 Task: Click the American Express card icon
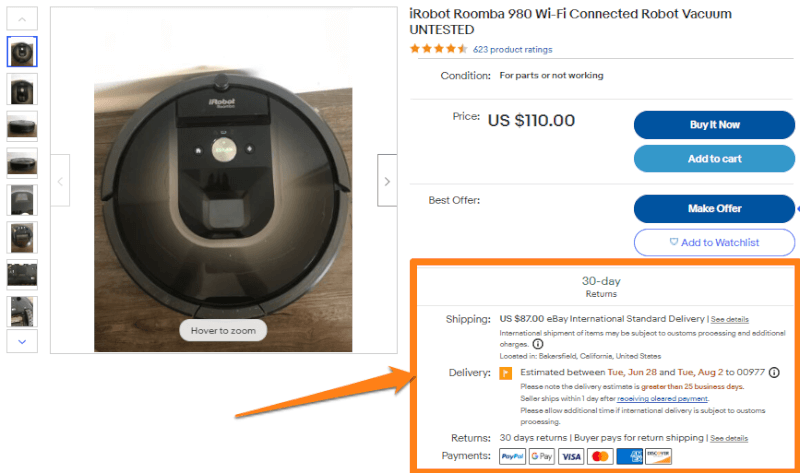click(629, 456)
